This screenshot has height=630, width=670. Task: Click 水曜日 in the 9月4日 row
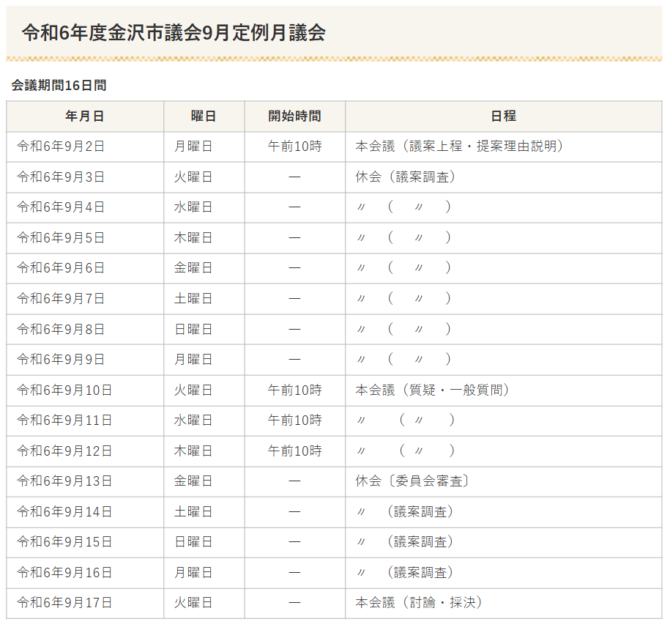coord(204,207)
